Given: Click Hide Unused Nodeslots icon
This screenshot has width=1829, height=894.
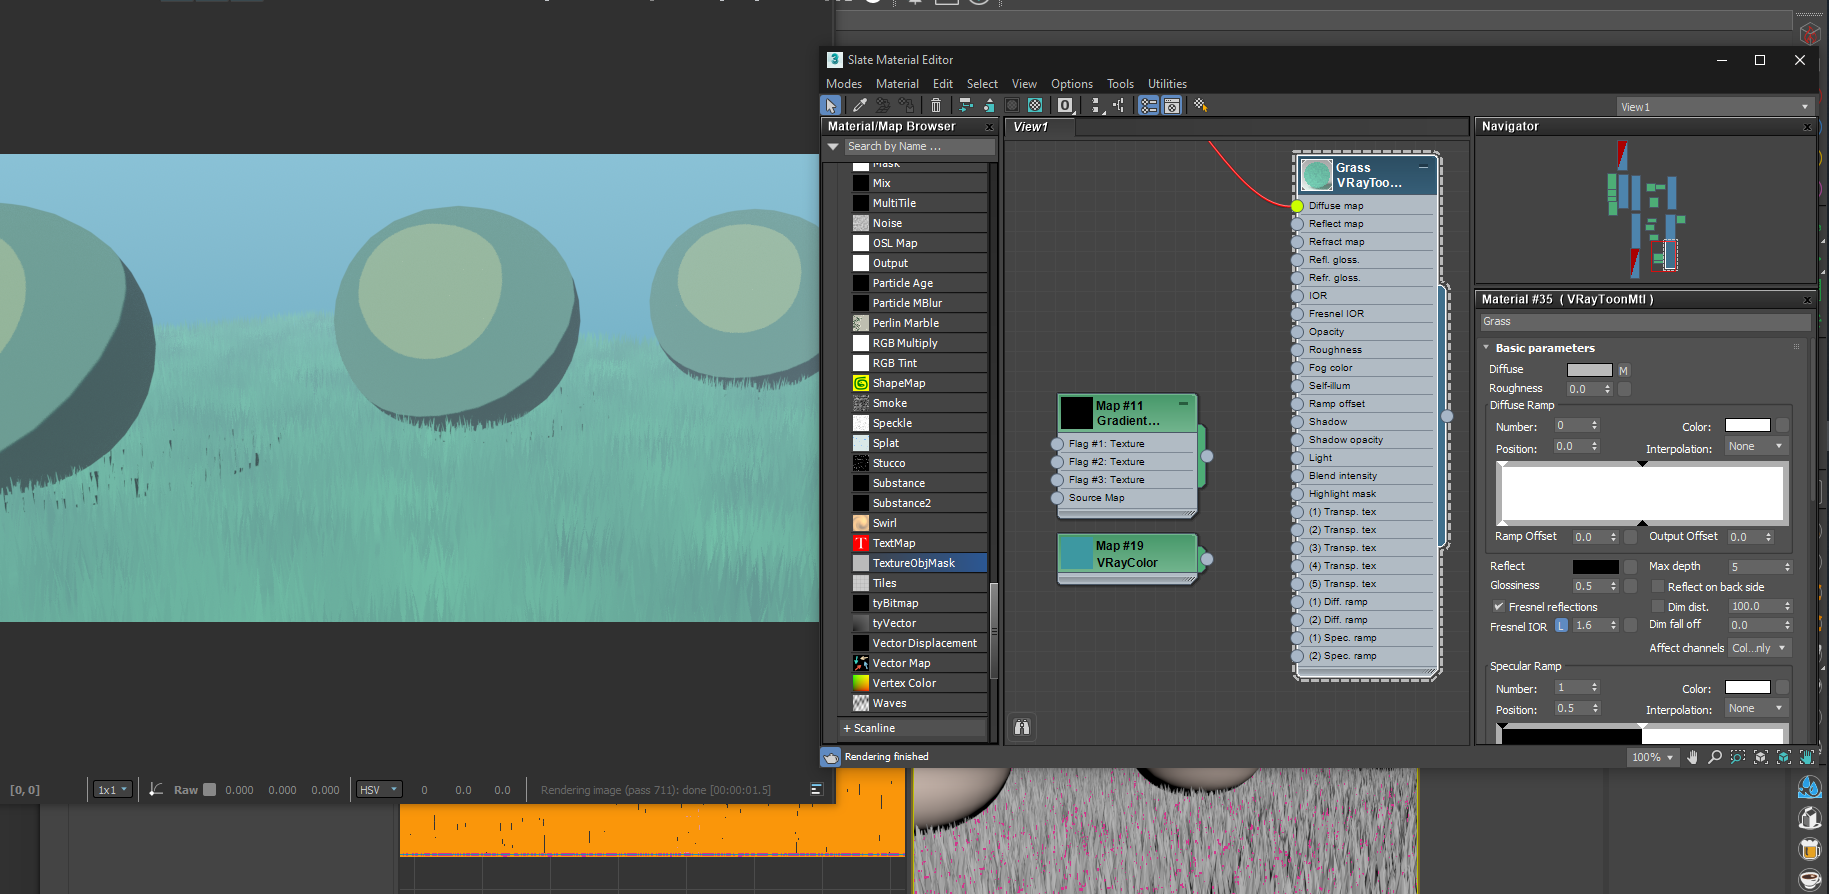Looking at the screenshot, I should click(989, 105).
